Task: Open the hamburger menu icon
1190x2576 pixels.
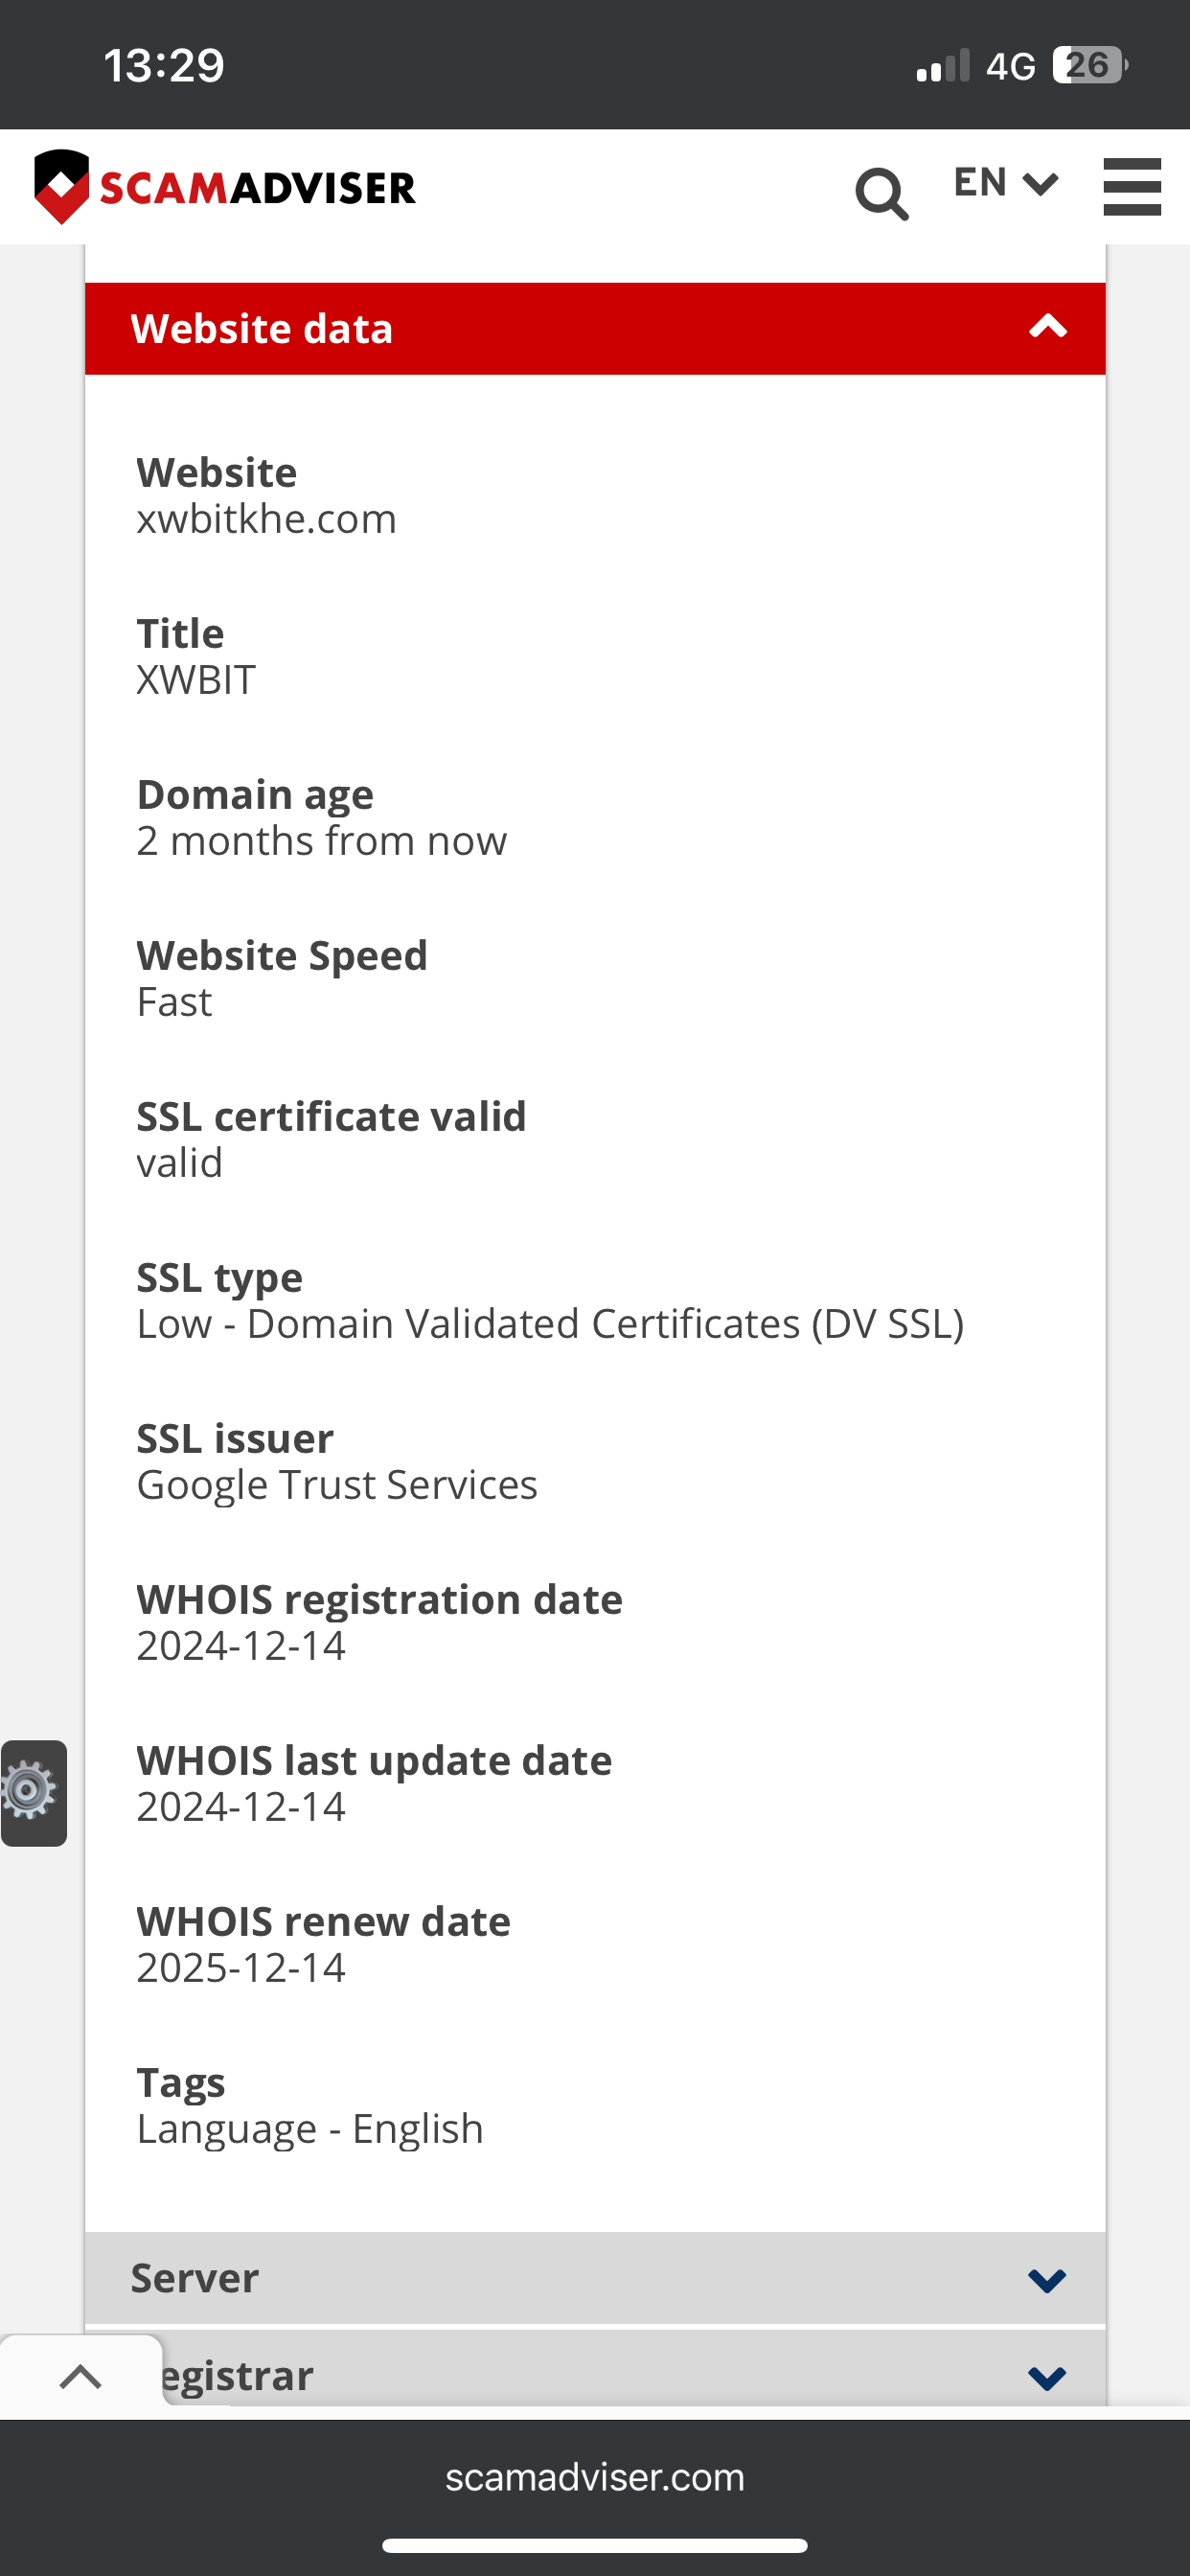Action: [x=1132, y=186]
